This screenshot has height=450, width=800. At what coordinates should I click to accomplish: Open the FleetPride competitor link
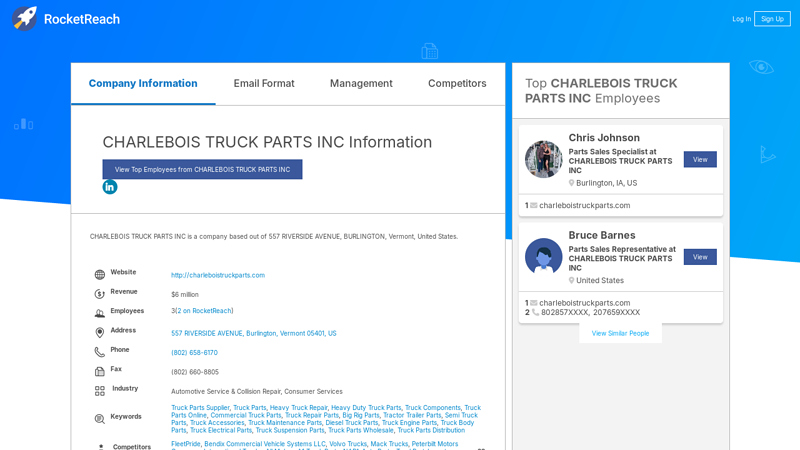186,444
